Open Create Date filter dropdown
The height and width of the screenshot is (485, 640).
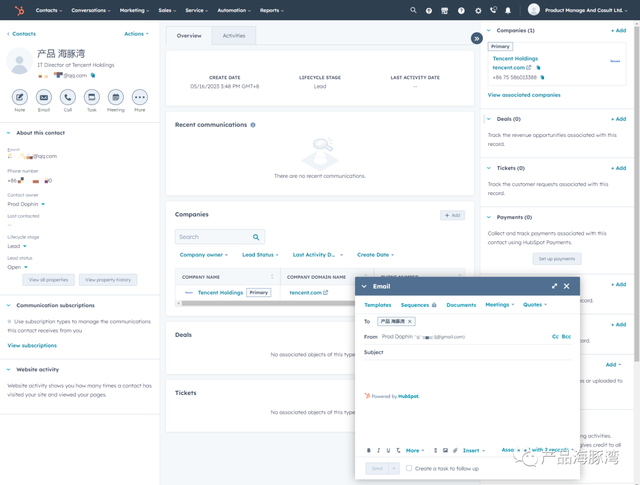click(376, 255)
